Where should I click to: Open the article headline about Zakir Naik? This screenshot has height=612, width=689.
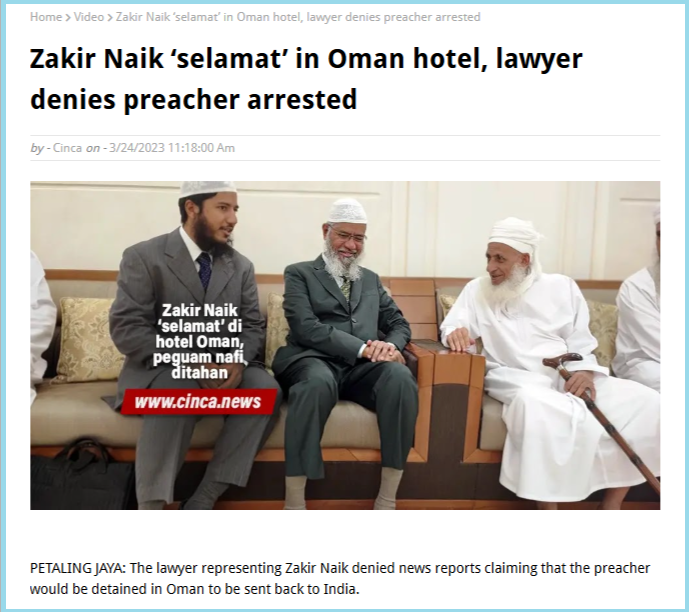pyautogui.click(x=306, y=79)
